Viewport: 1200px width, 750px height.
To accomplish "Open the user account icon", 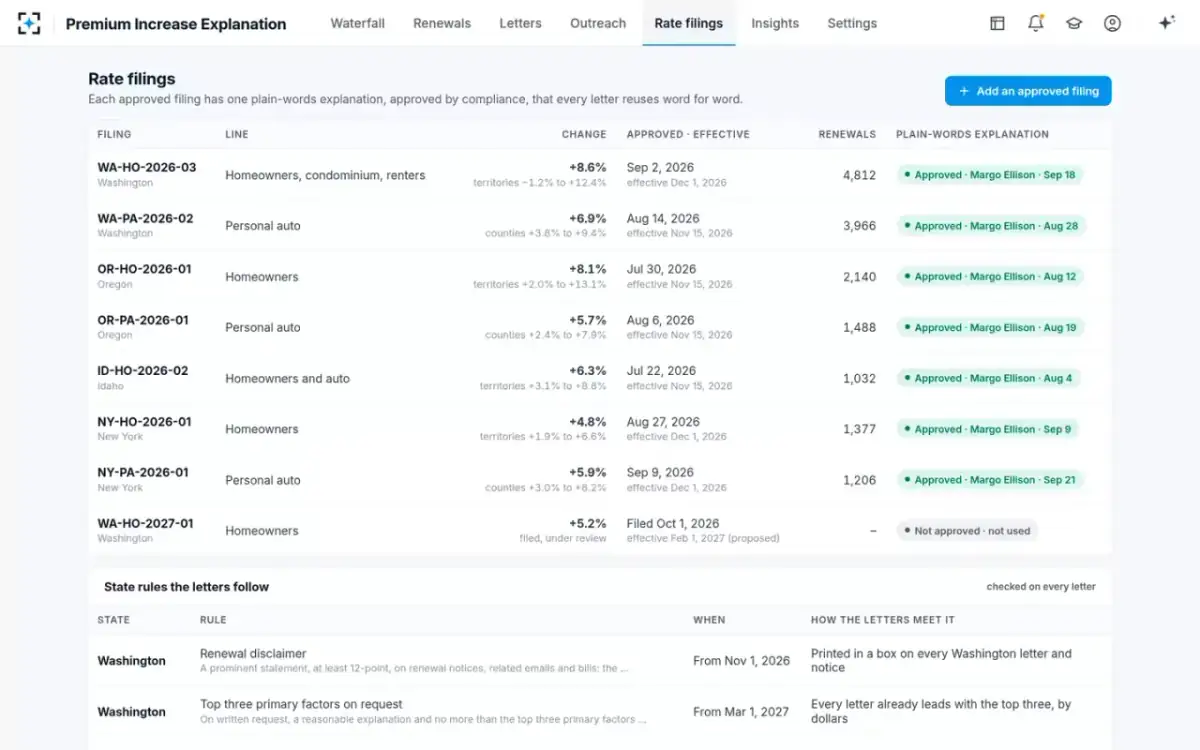I will pyautogui.click(x=1112, y=23).
